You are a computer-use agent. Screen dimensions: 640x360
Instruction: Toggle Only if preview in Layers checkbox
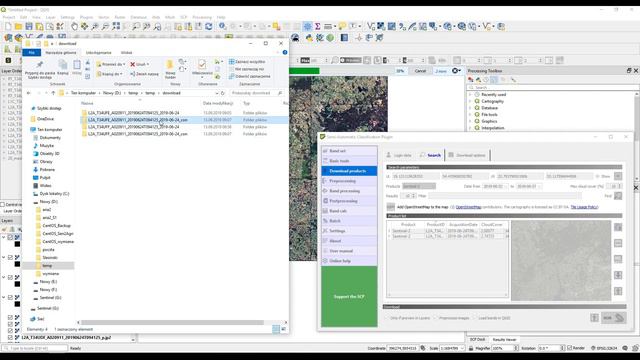[387, 318]
